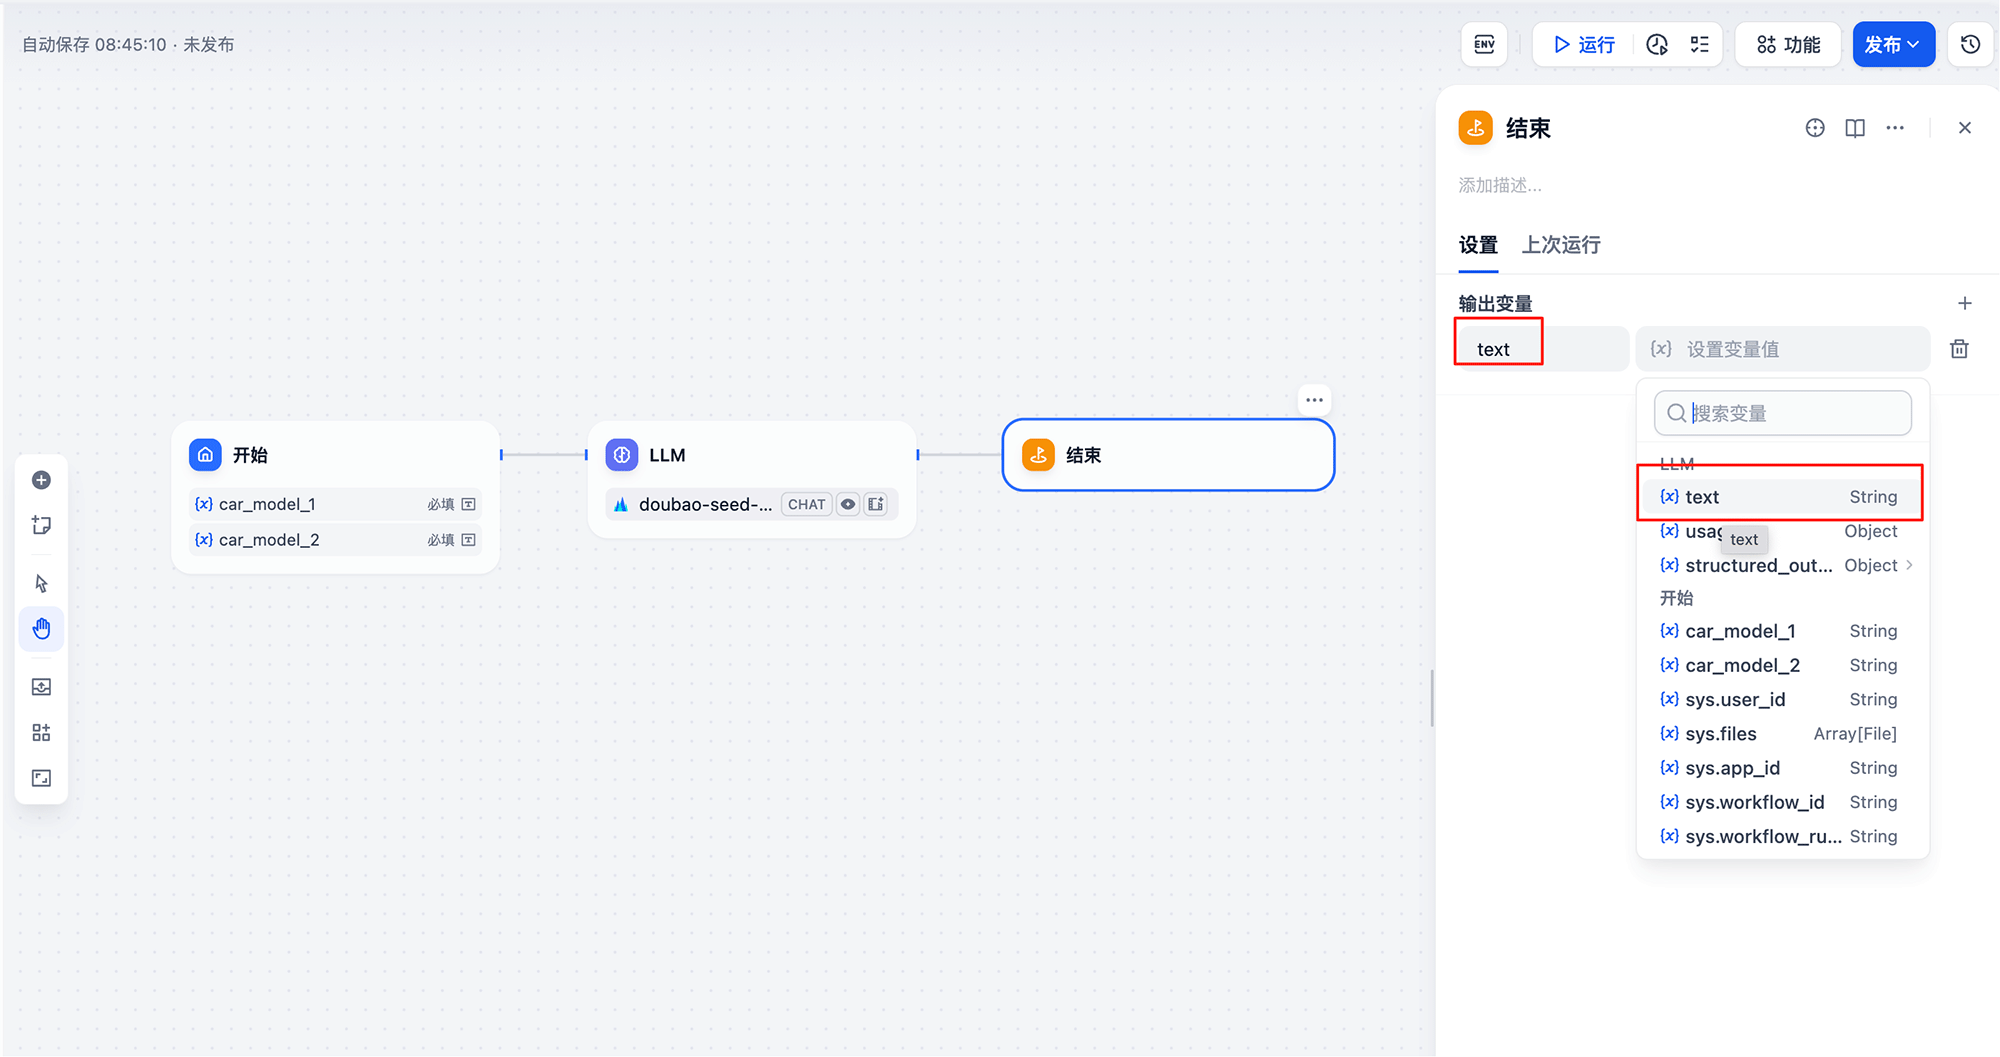Open the run history clock icon
The image size is (2000, 1057).
click(x=1657, y=45)
